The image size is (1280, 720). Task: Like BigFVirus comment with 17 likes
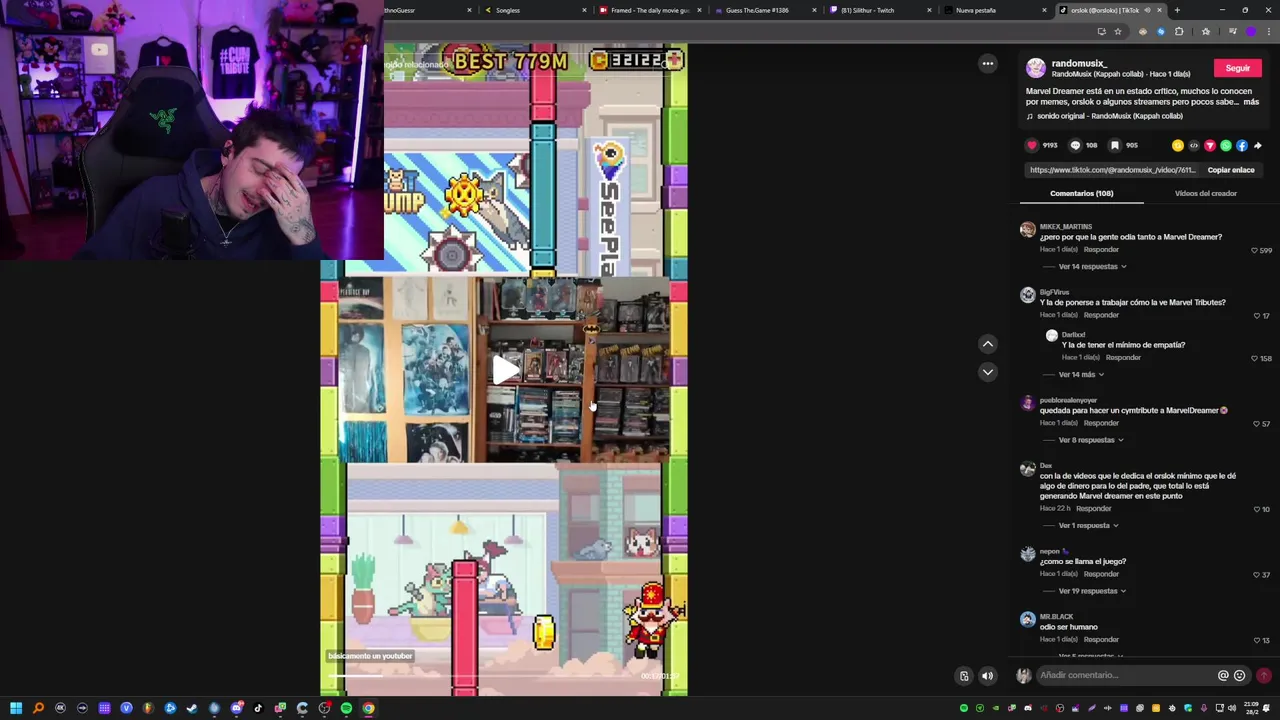(x=1257, y=316)
